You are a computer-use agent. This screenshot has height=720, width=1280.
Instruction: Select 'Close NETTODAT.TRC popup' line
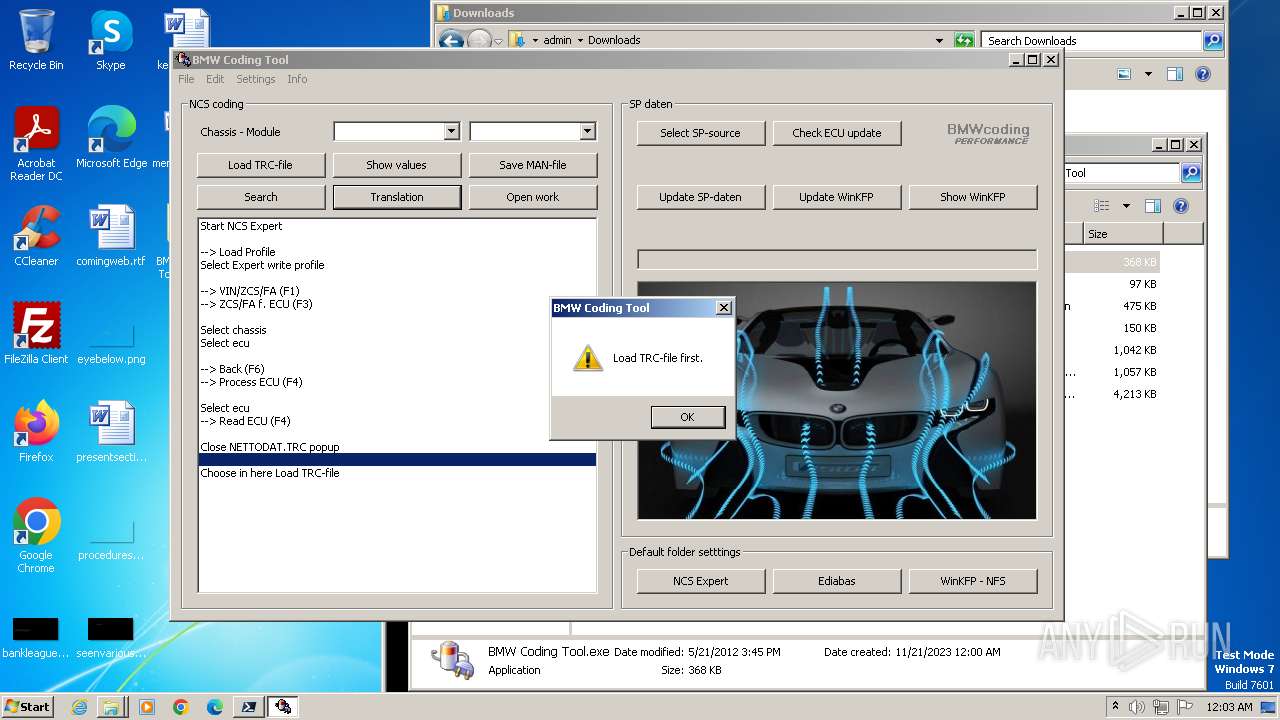pos(397,447)
